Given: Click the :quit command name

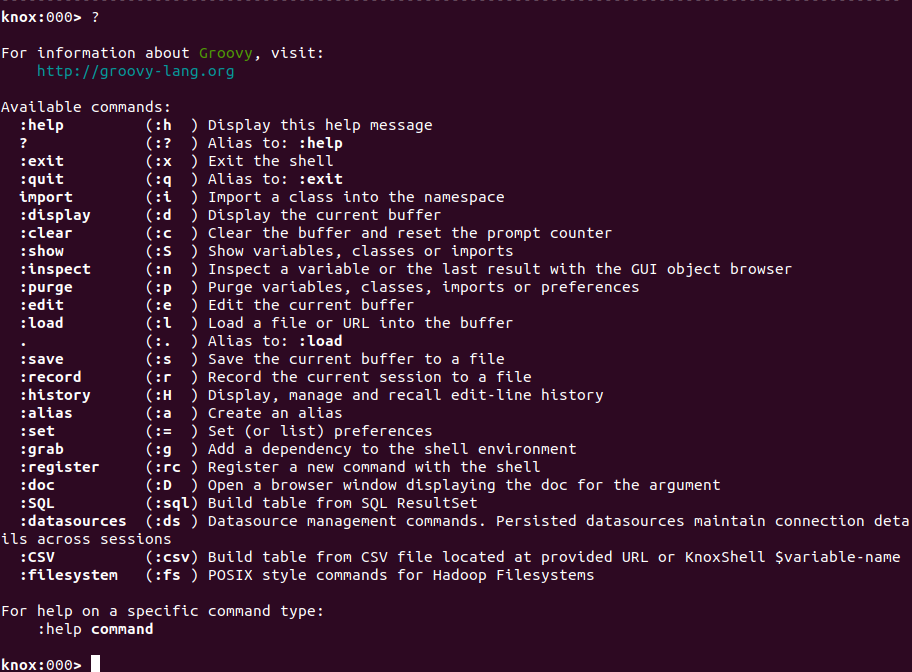Looking at the screenshot, I should [x=41, y=179].
